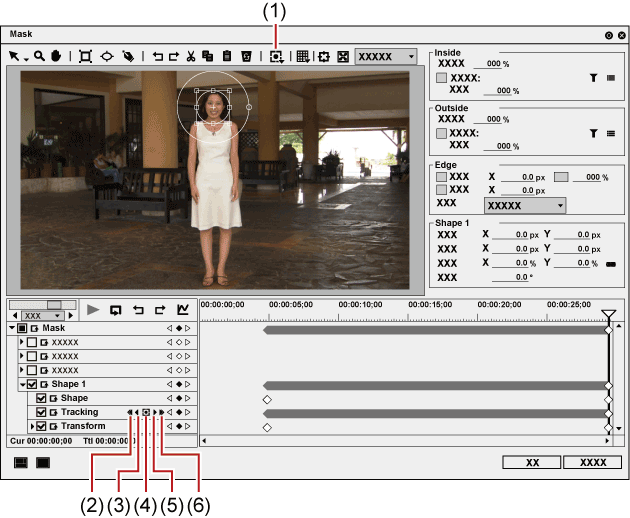Click the timeline zoom slider thumb
630x518 pixels.
55,305
